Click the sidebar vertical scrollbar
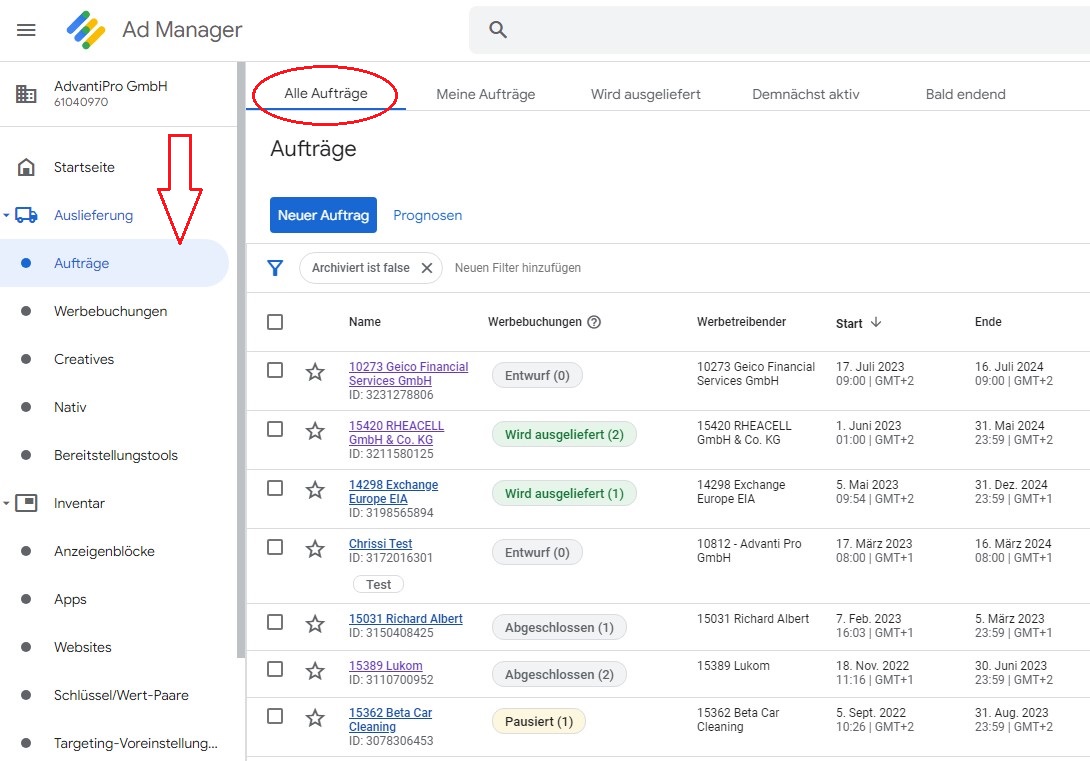The width and height of the screenshot is (1090, 761). [241, 360]
